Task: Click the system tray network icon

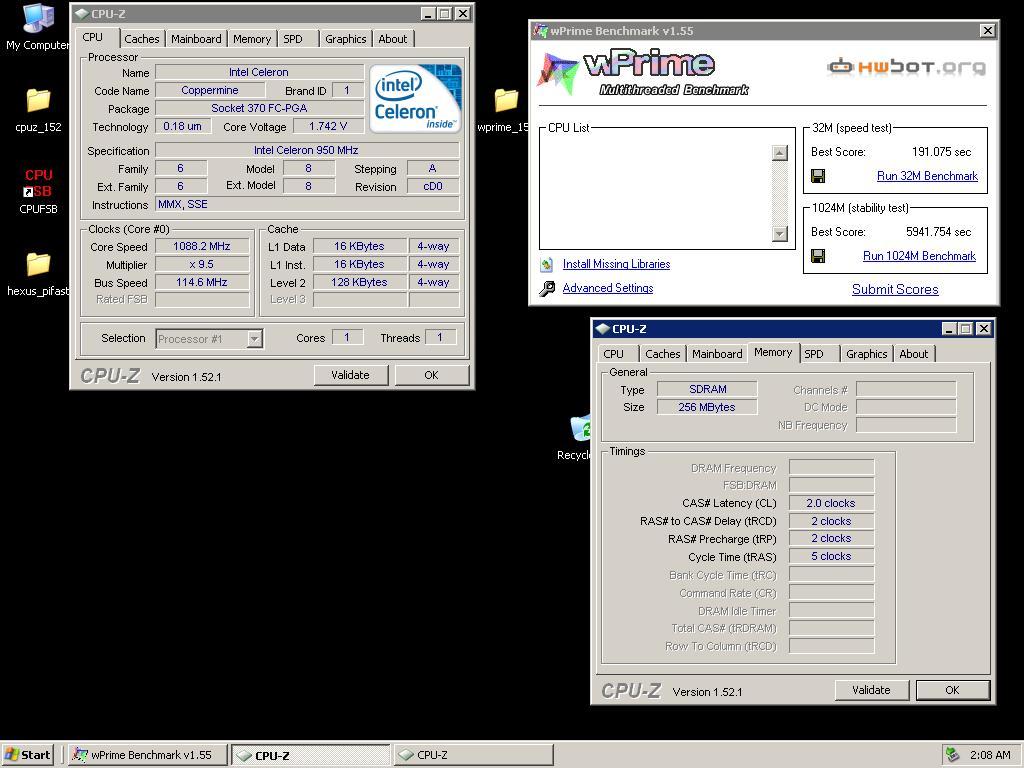Action: click(953, 754)
